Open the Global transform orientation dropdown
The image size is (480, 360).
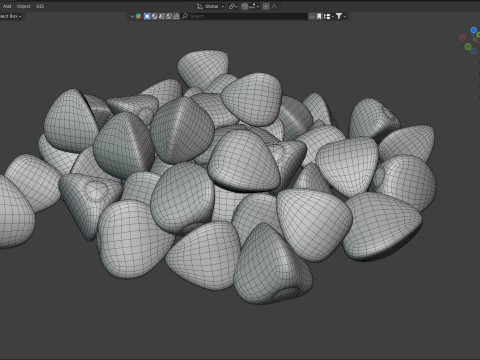click(211, 6)
